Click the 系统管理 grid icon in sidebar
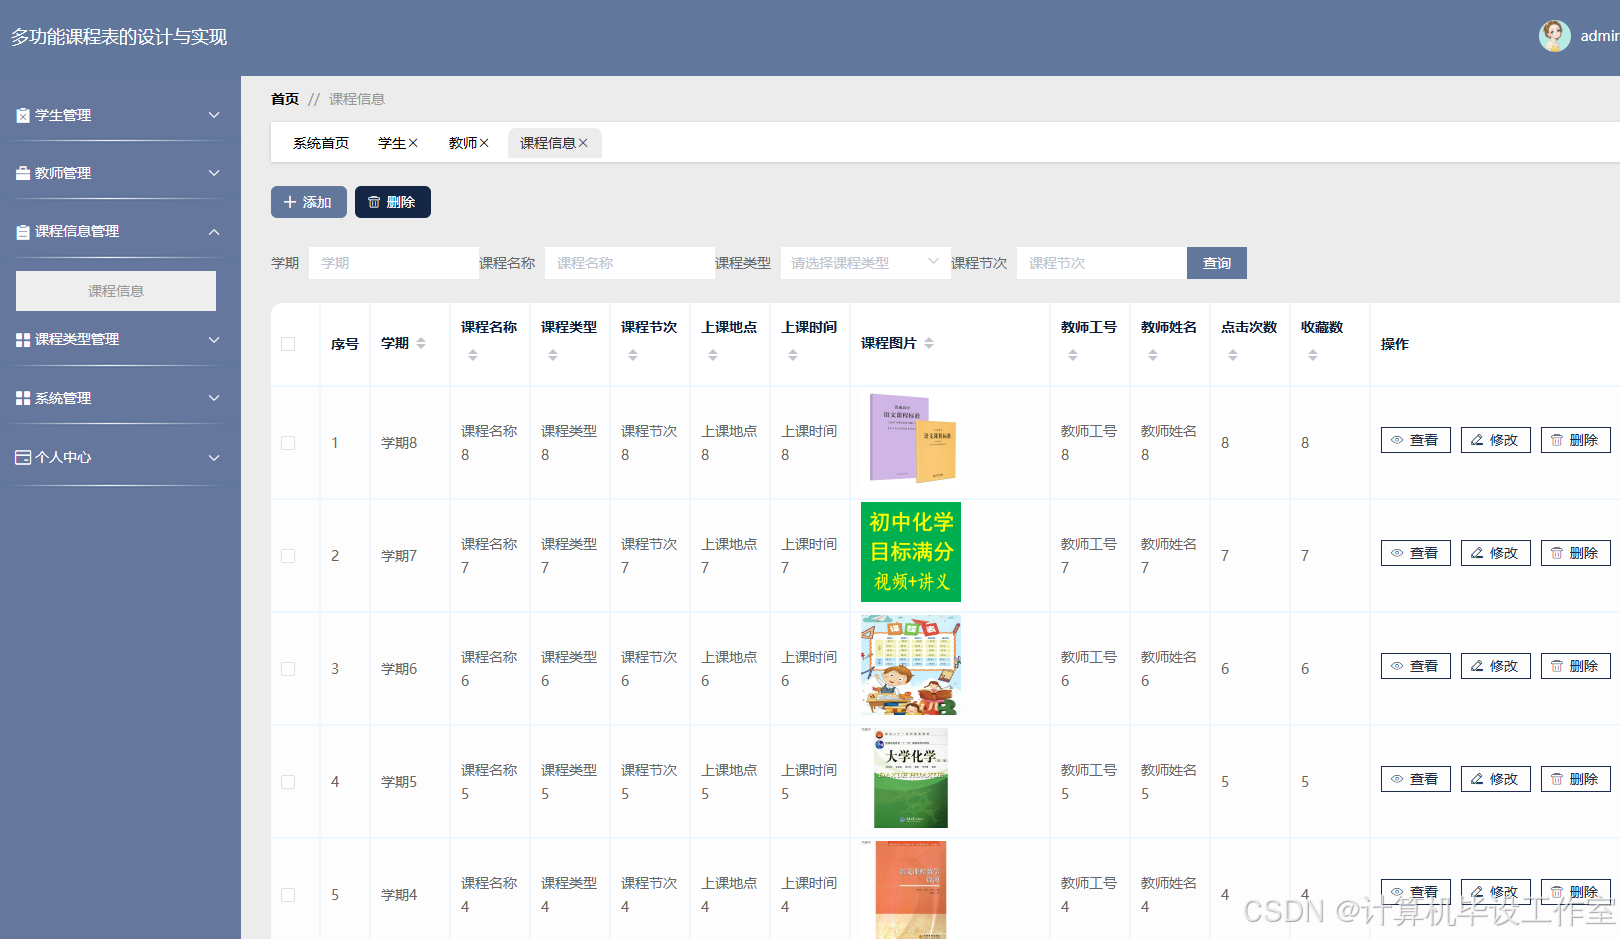The image size is (1620, 939). tap(22, 397)
